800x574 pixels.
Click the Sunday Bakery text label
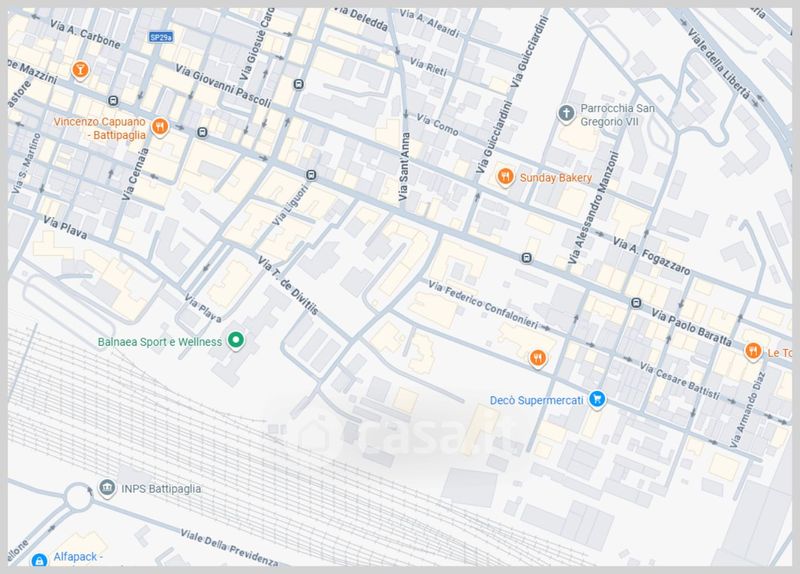[x=557, y=178]
